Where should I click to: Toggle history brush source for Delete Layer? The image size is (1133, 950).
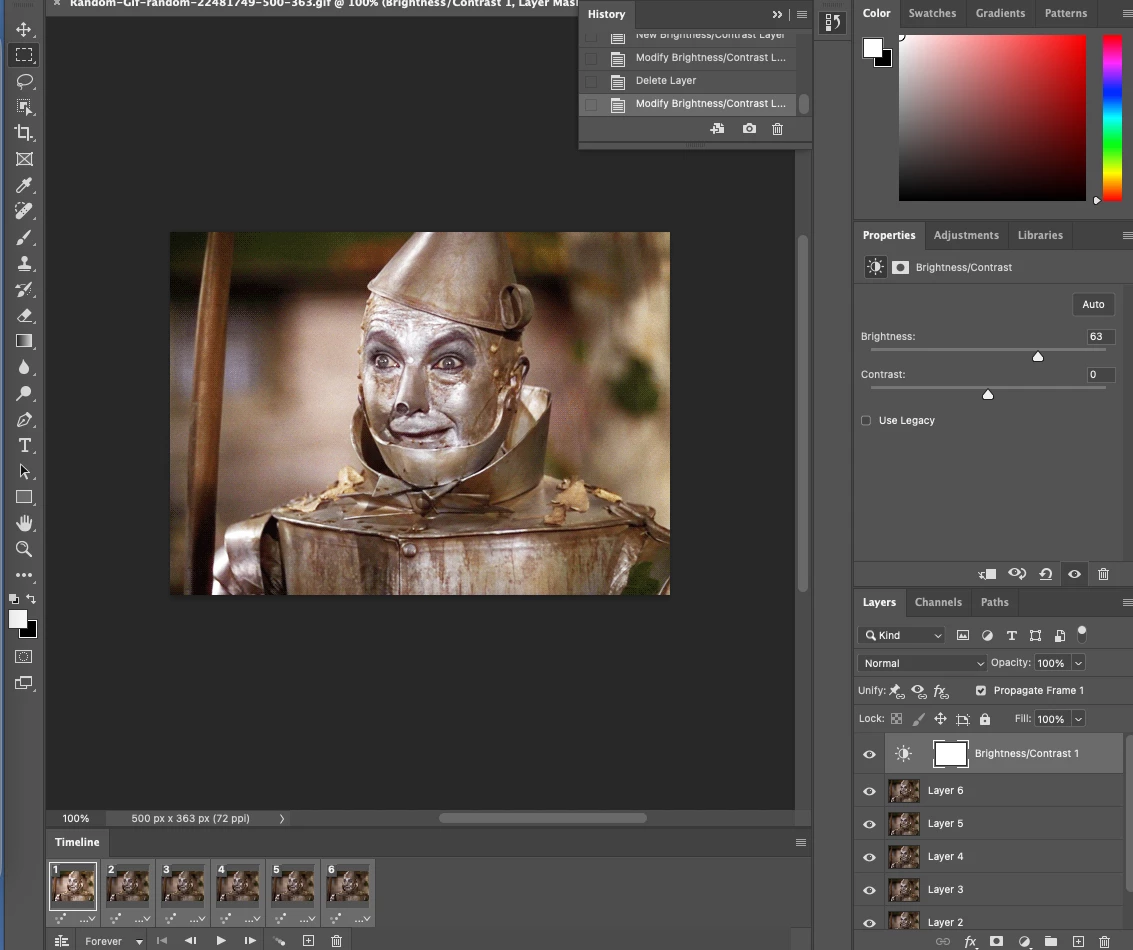pyautogui.click(x=591, y=81)
